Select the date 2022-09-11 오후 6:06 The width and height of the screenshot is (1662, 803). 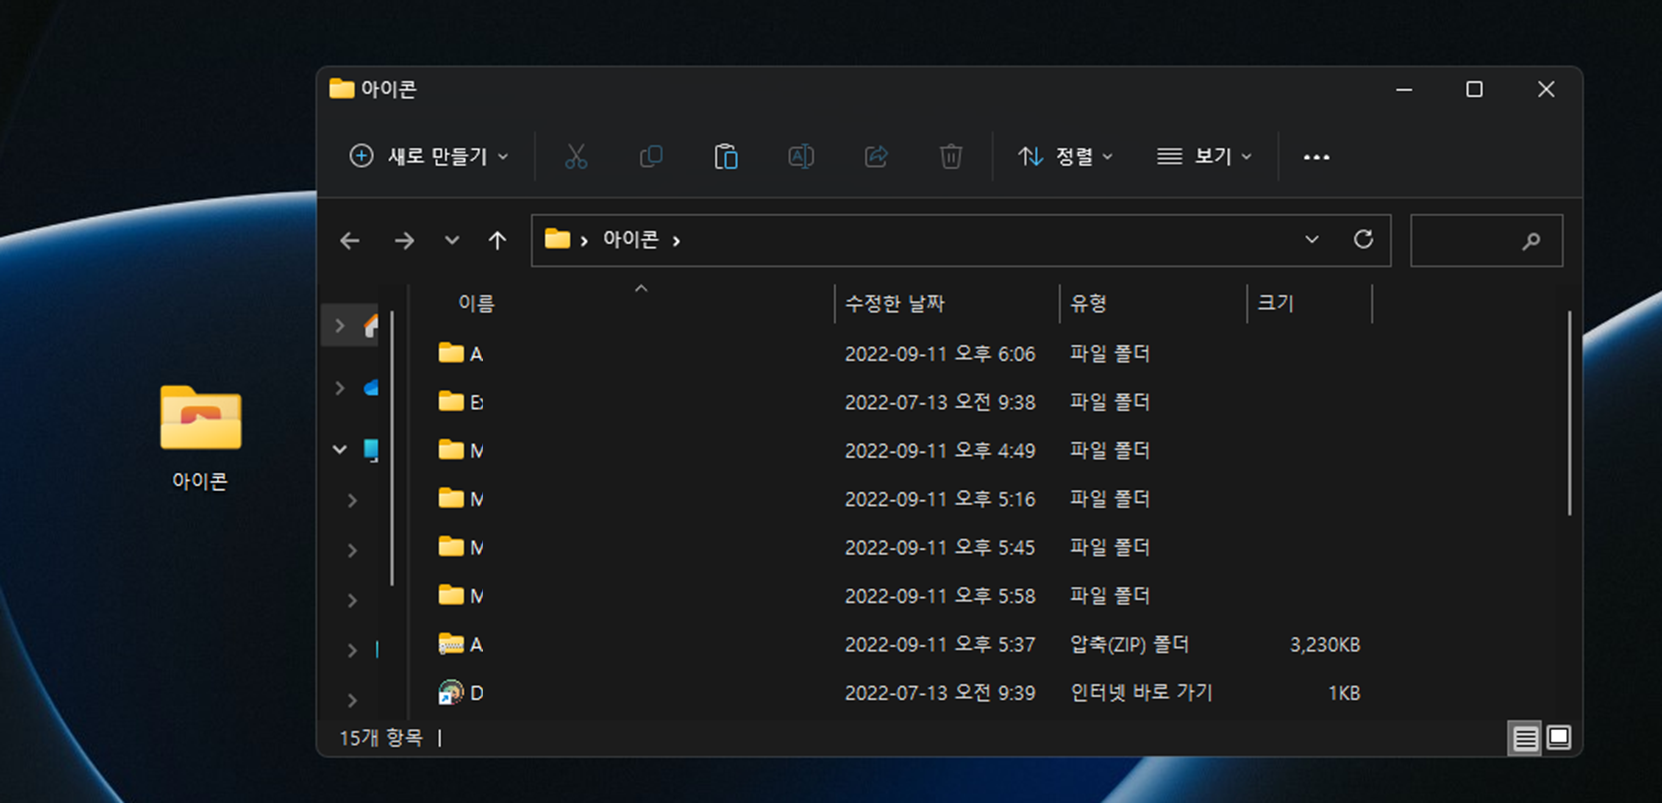[x=940, y=354]
